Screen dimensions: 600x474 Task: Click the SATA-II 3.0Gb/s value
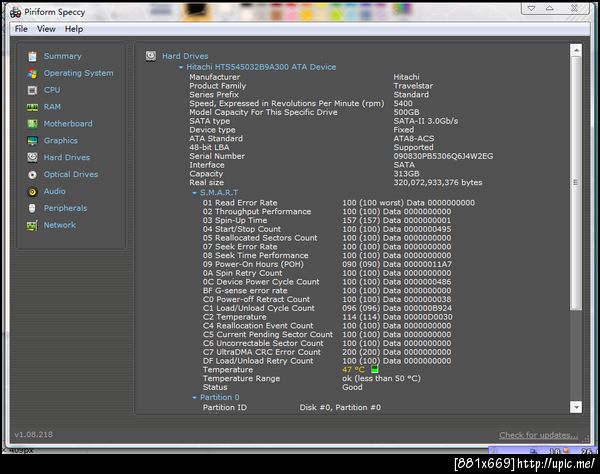426,121
